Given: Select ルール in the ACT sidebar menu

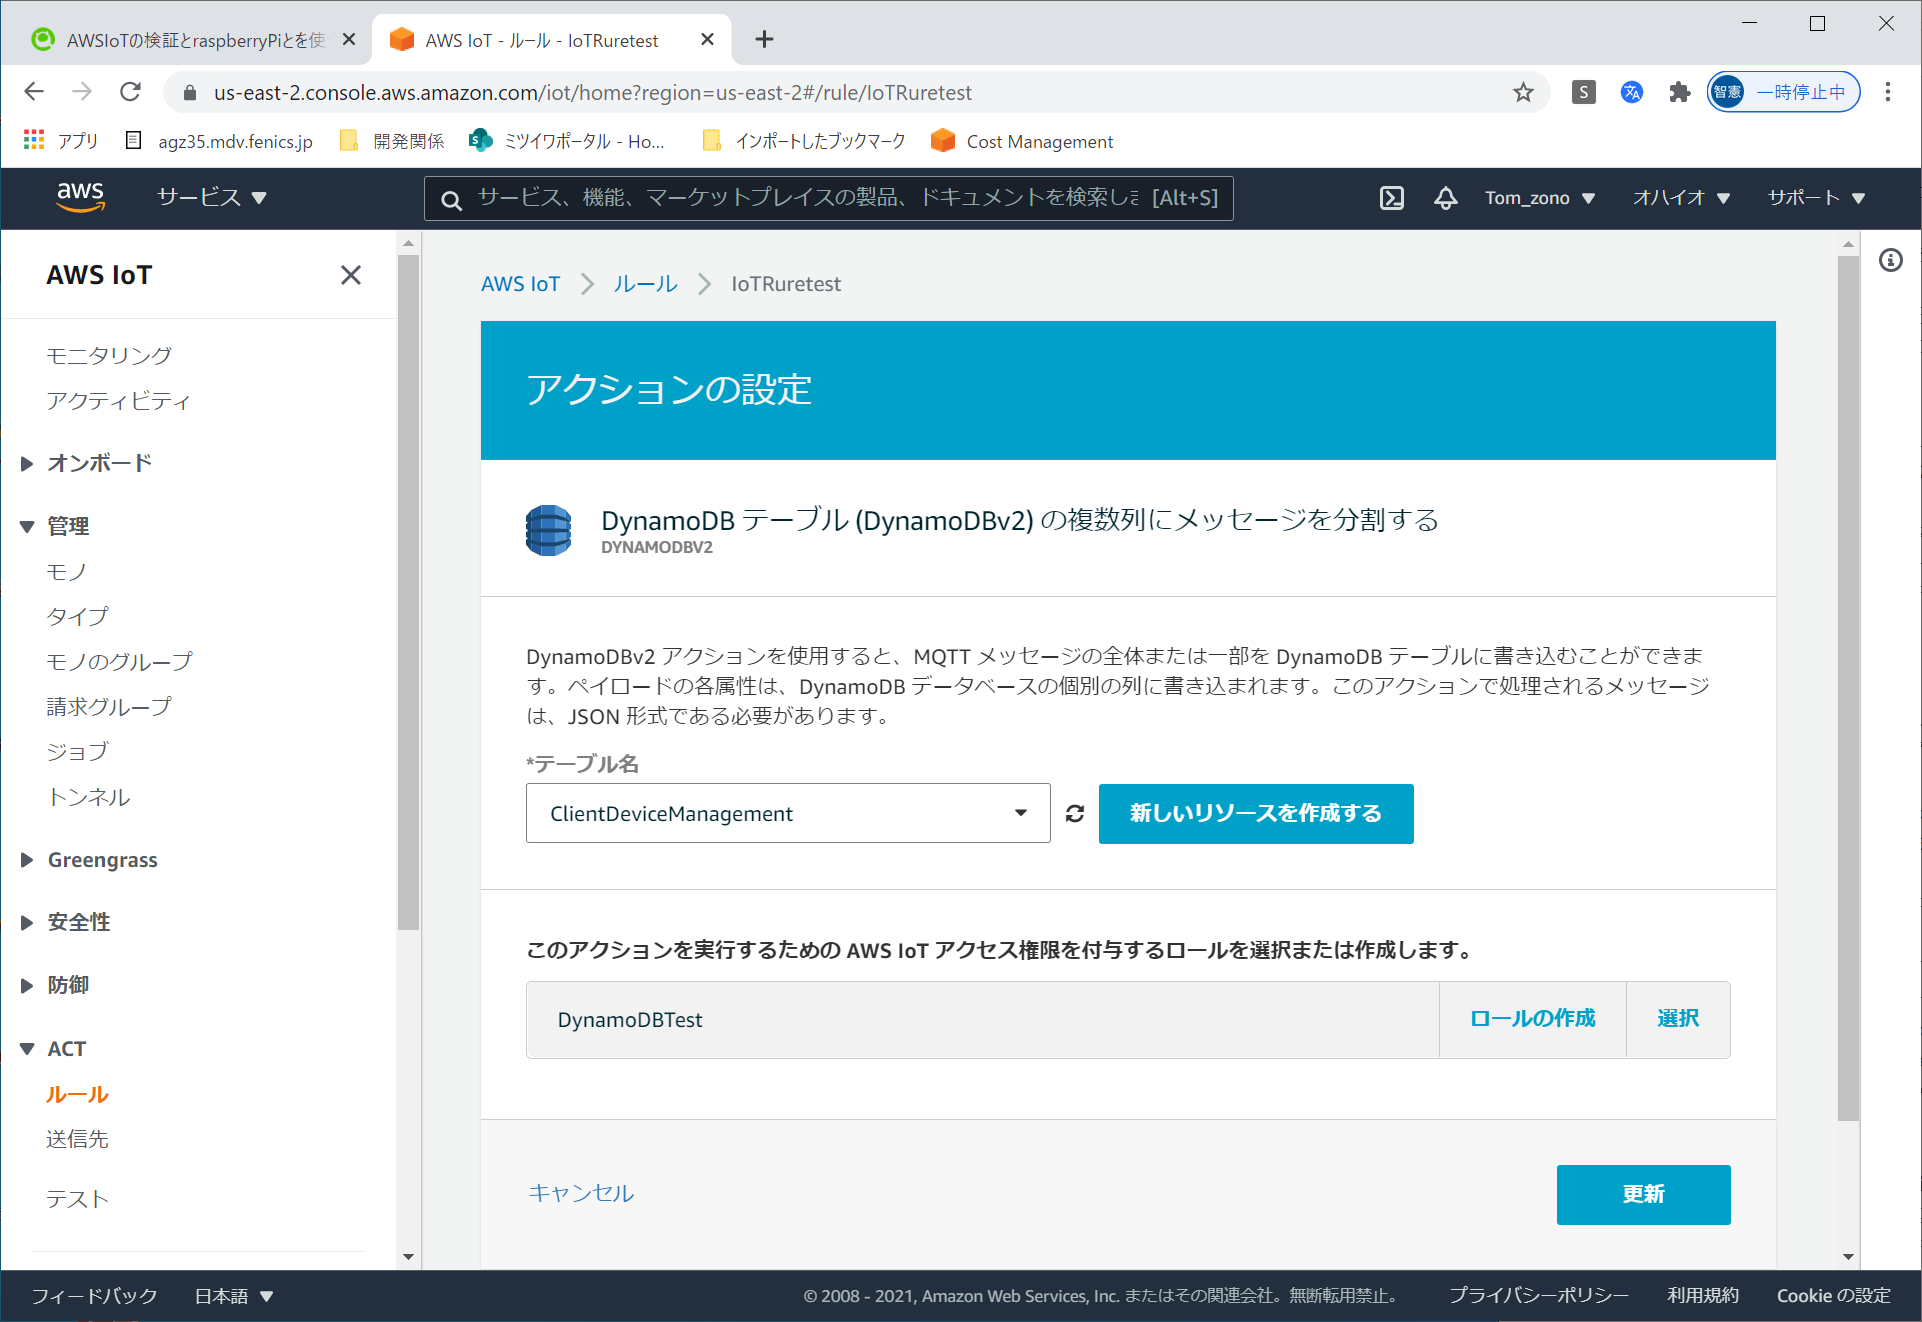Looking at the screenshot, I should tap(77, 1094).
